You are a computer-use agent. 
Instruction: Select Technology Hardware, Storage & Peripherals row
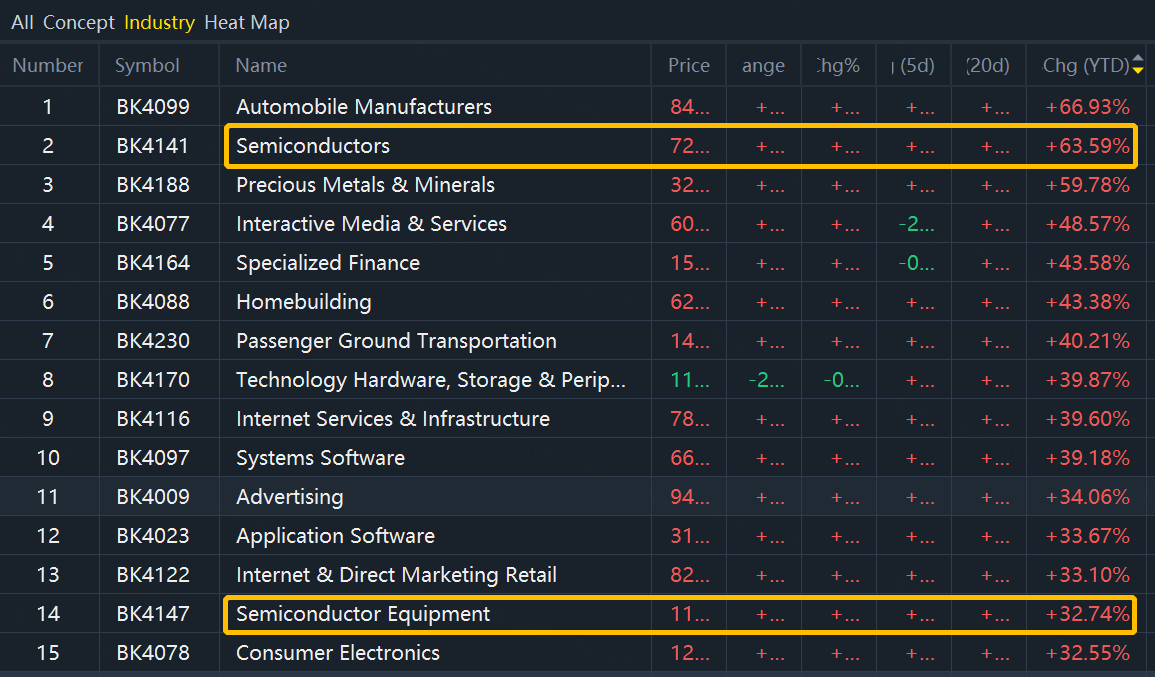coord(431,380)
